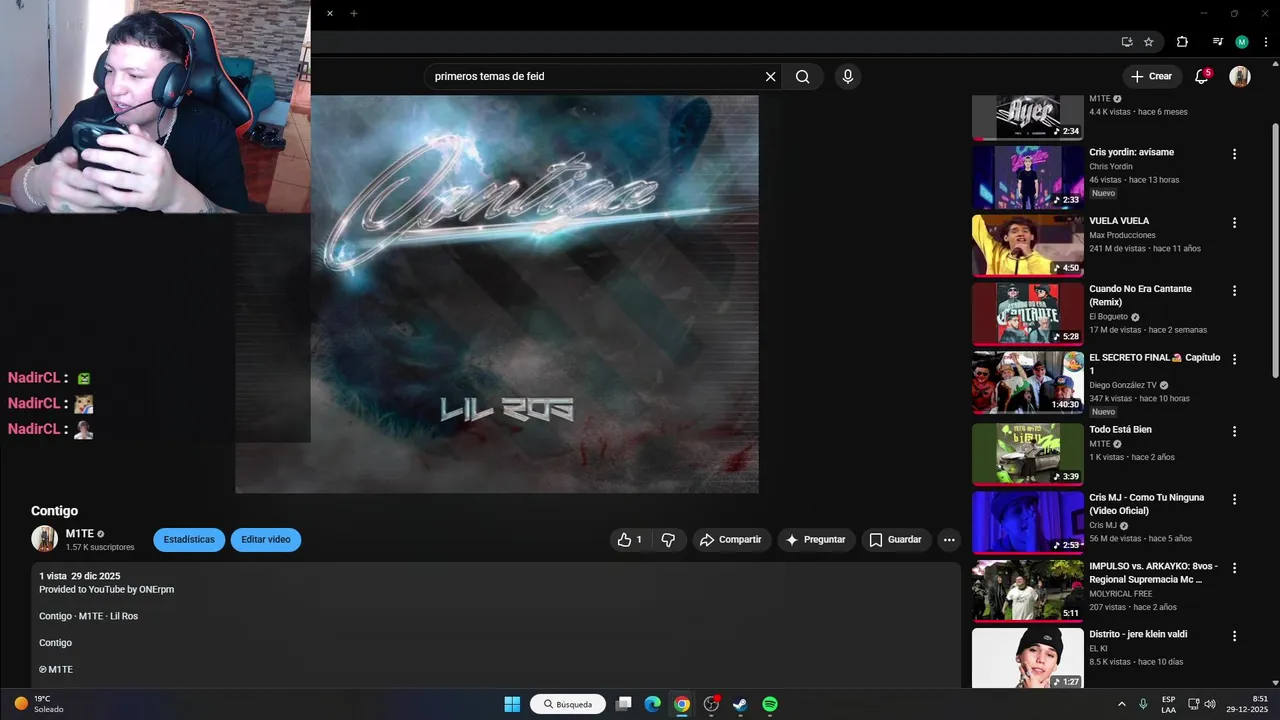Open Chrome media controls icon
Viewport: 1280px width, 720px height.
coord(1217,42)
